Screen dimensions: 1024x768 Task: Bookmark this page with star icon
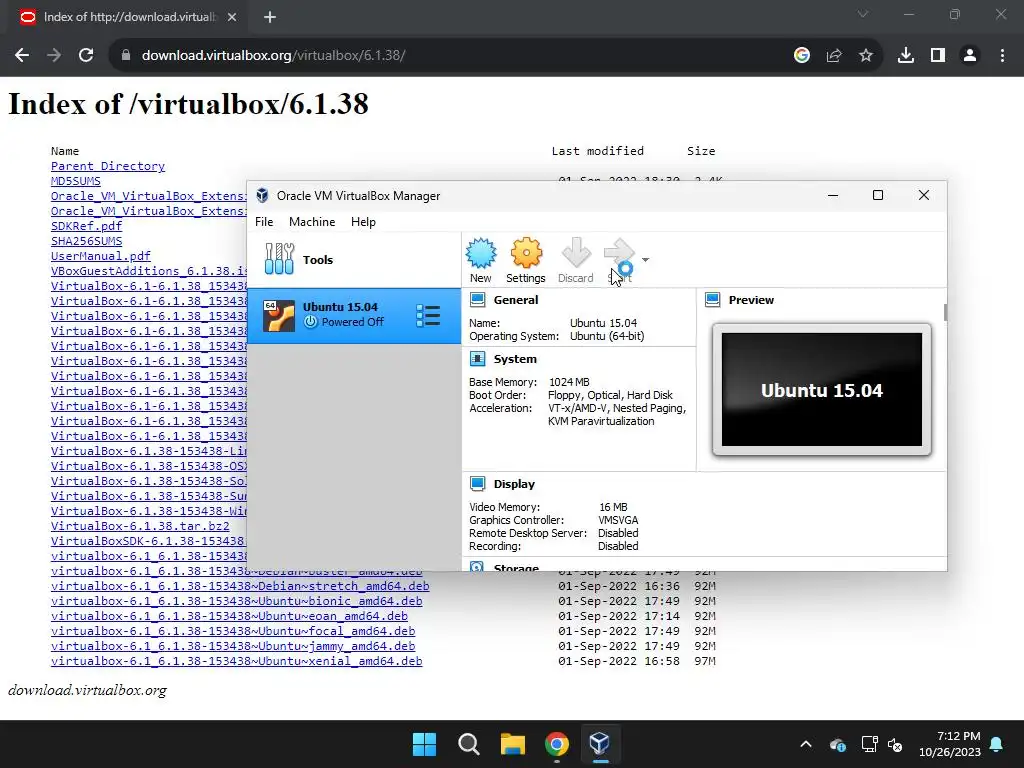click(866, 56)
